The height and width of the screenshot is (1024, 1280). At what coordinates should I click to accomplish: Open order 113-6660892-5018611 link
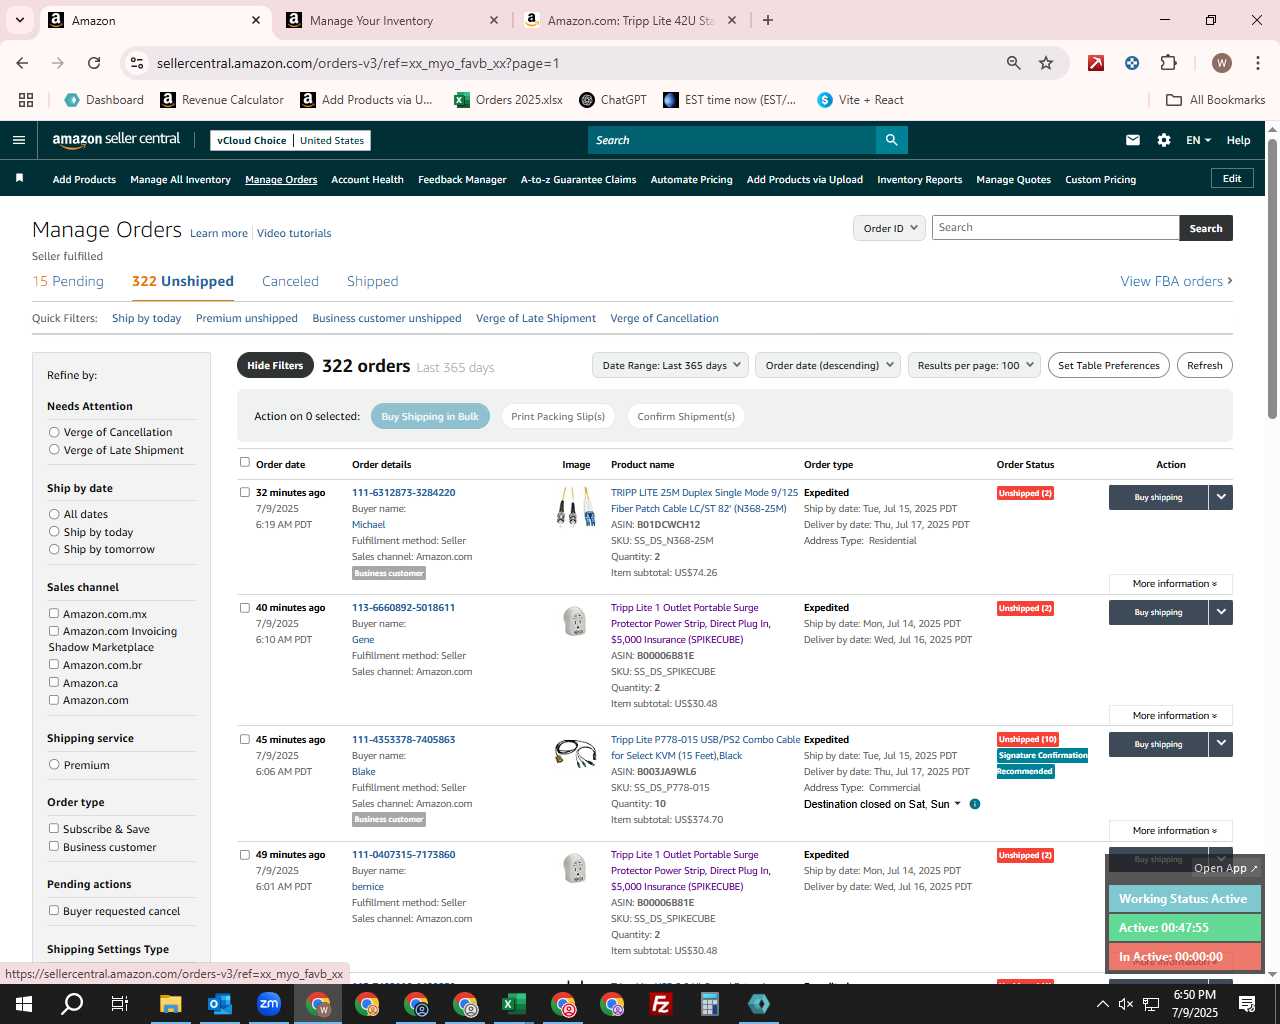tap(403, 607)
